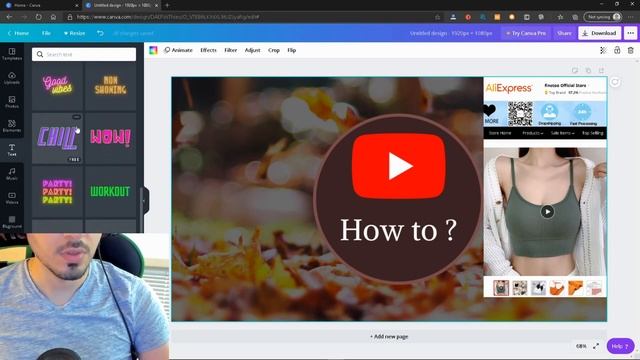This screenshot has width=640, height=360.
Task: Open the Templates sidebar panel
Action: [x=12, y=54]
